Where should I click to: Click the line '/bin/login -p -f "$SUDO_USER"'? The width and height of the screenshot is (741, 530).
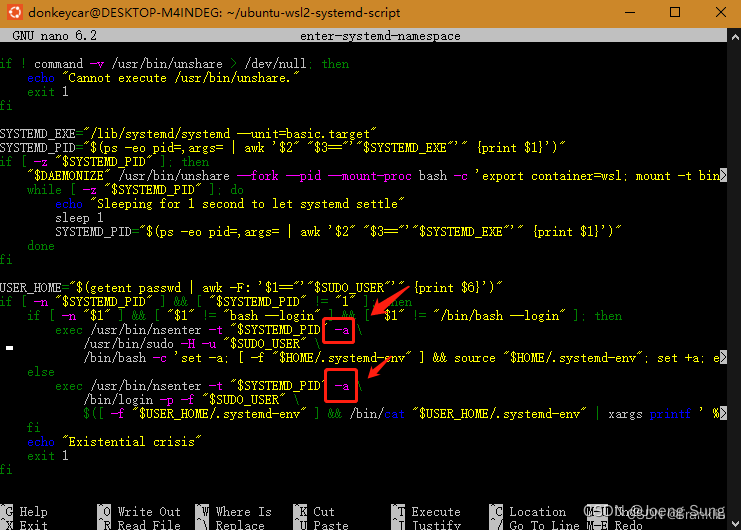(x=191, y=400)
